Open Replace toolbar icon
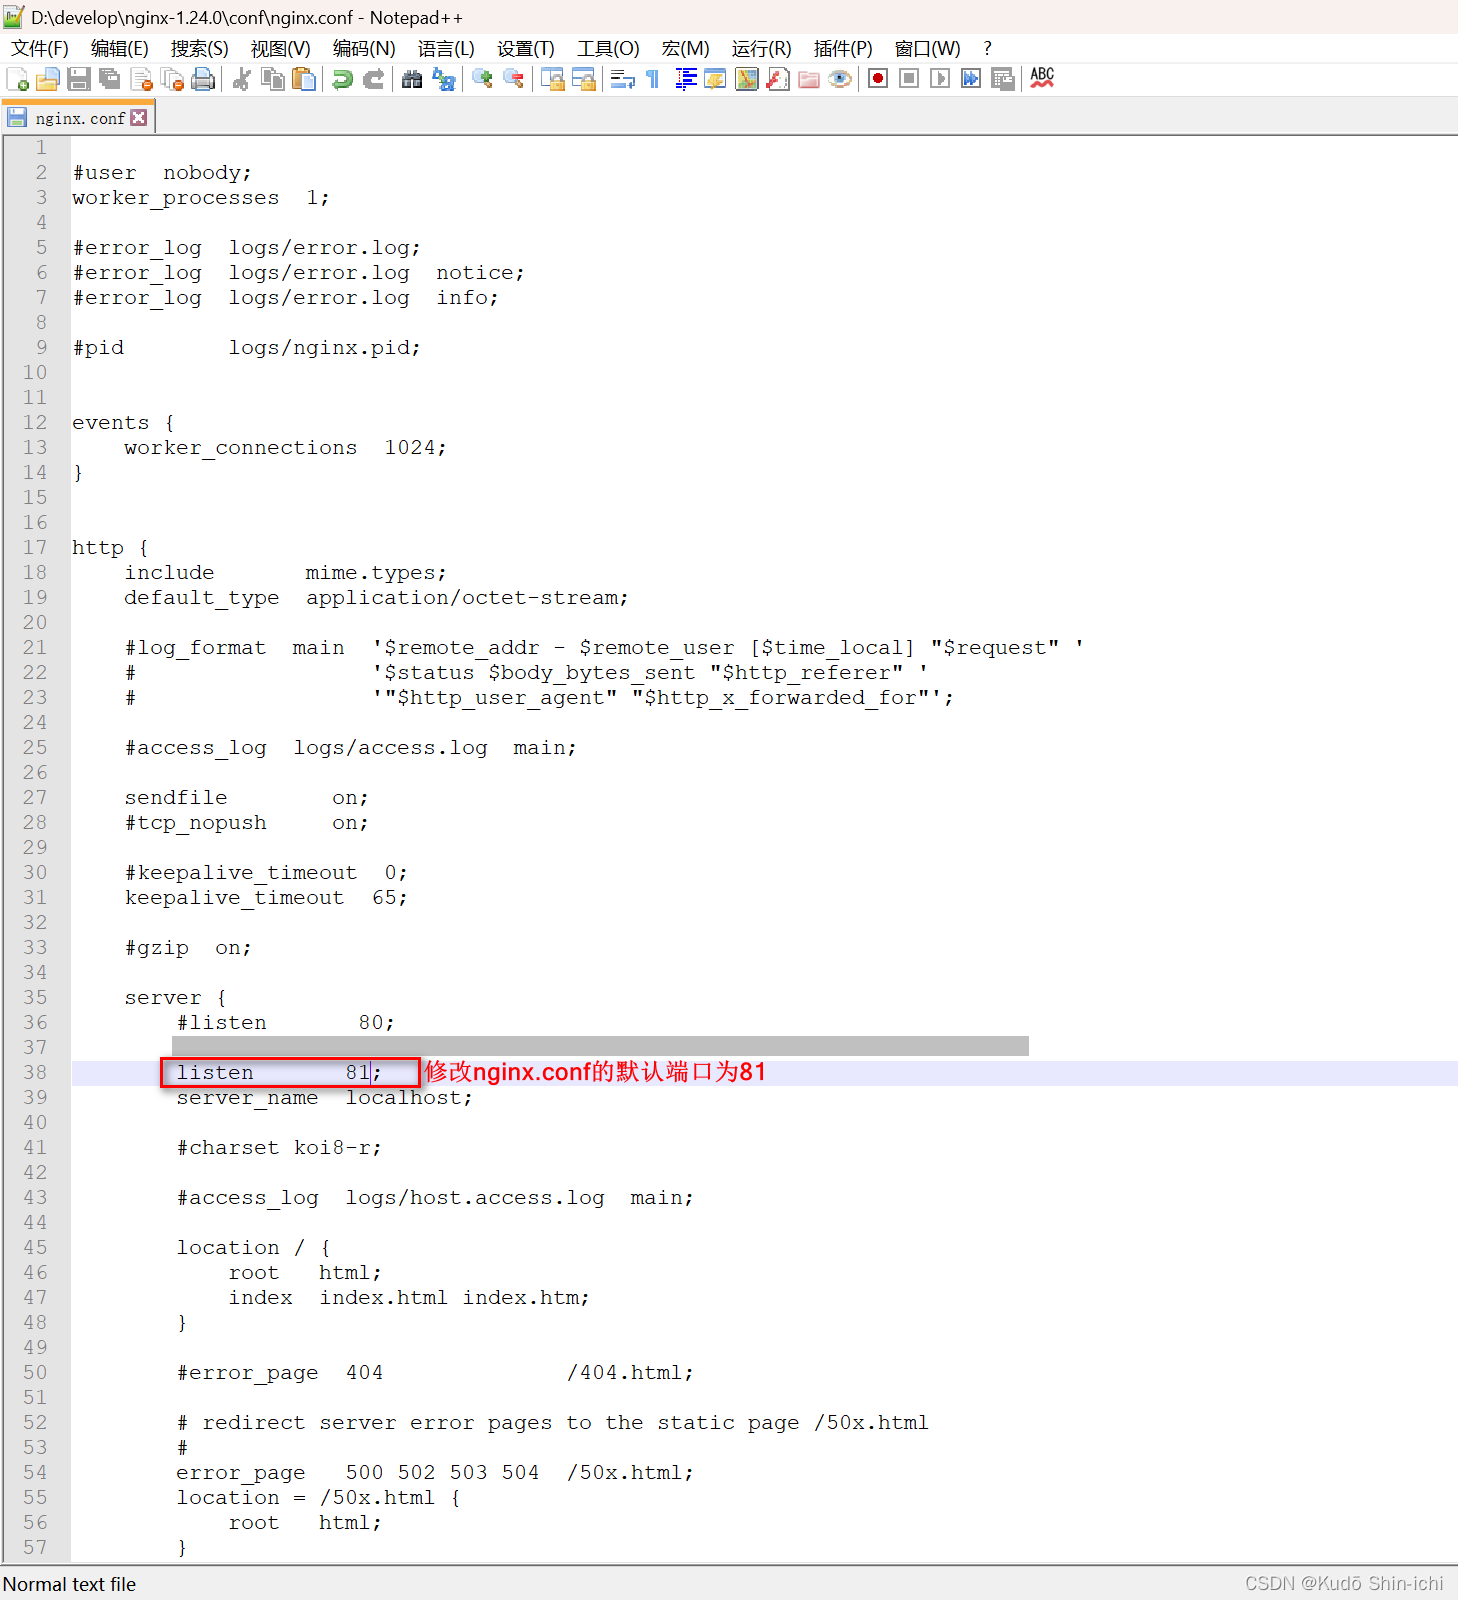 [x=443, y=79]
